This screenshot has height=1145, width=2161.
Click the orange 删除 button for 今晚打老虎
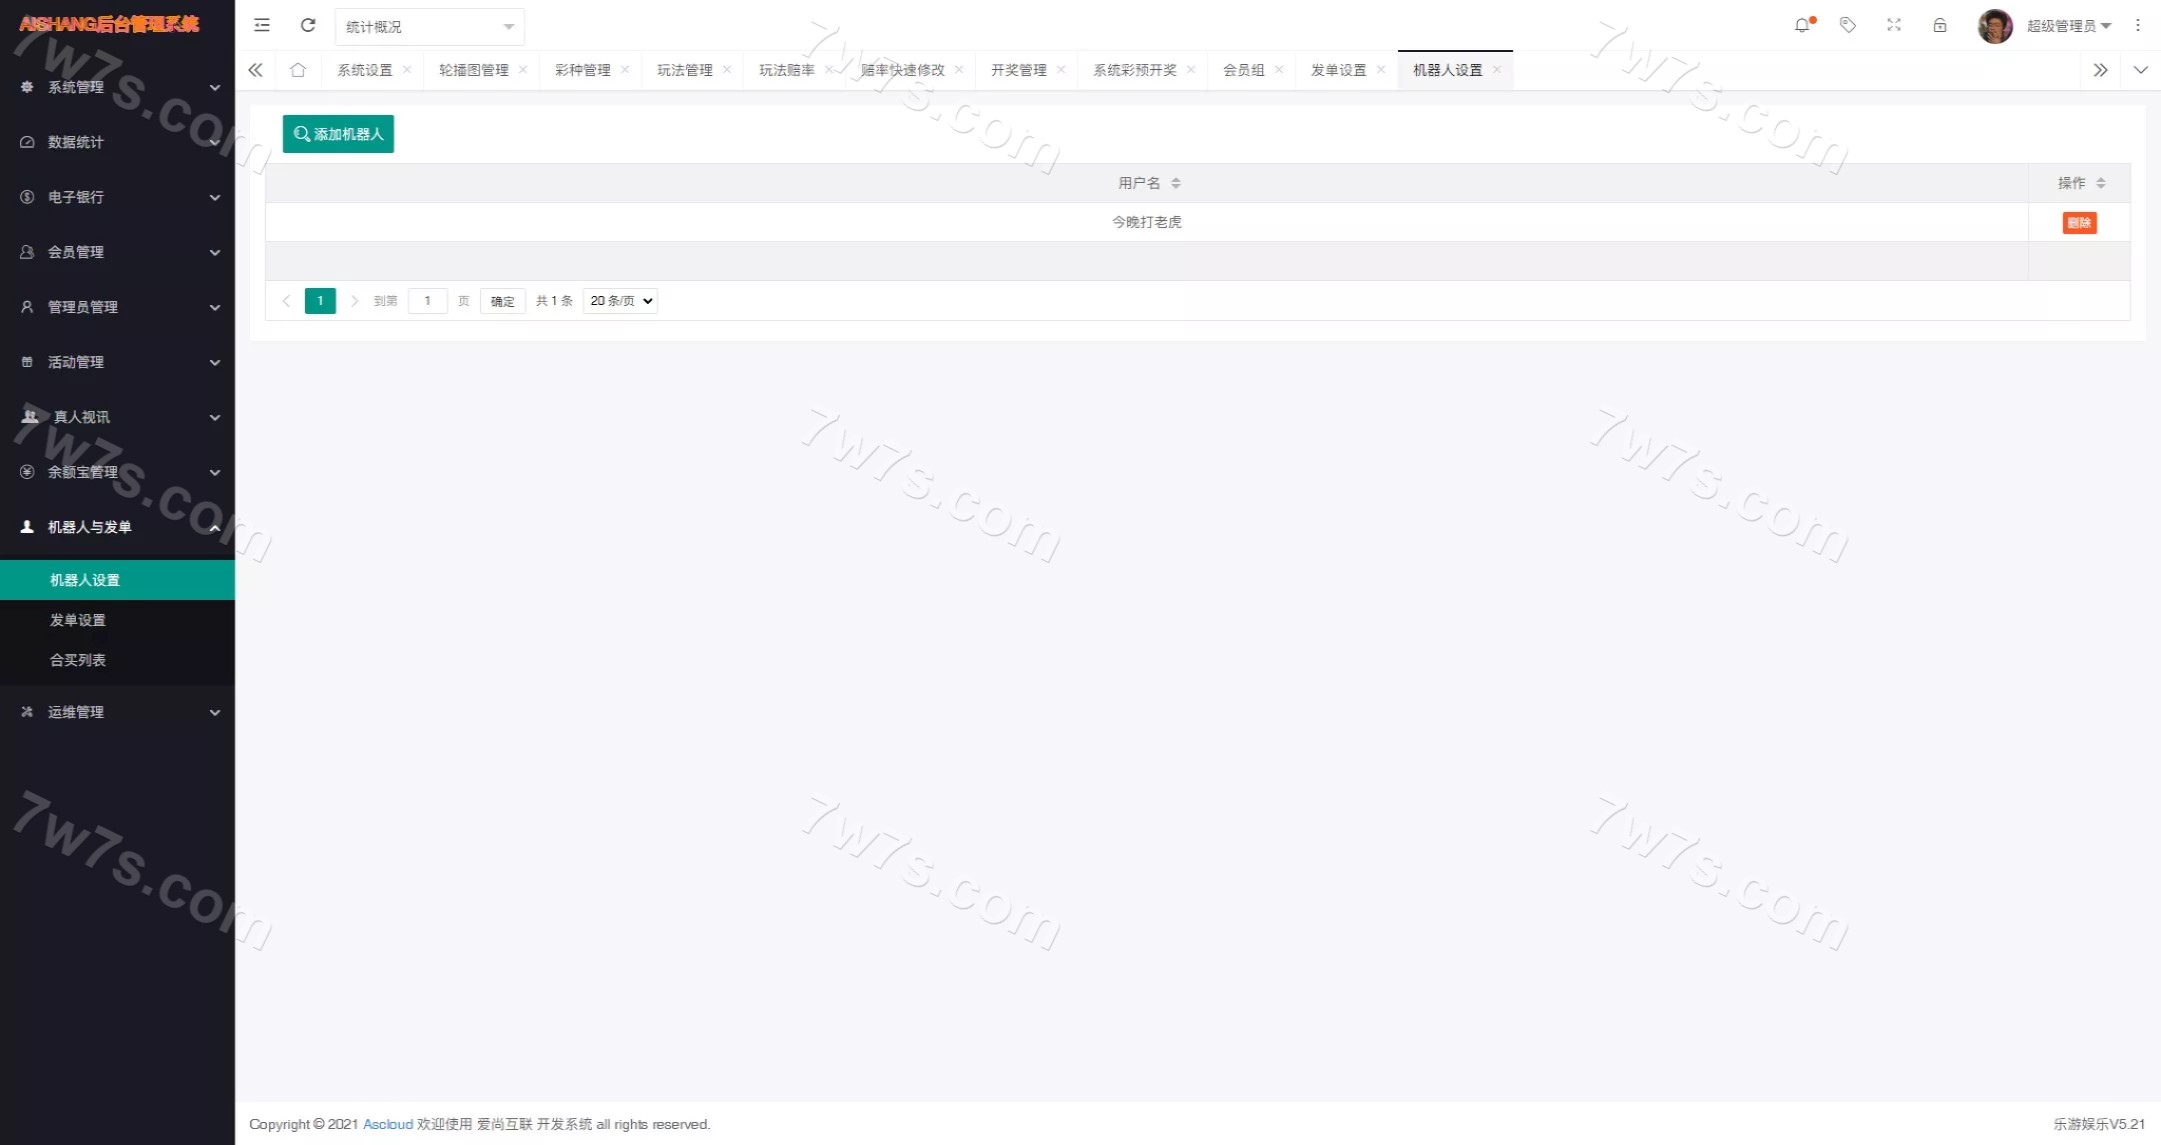2079,223
